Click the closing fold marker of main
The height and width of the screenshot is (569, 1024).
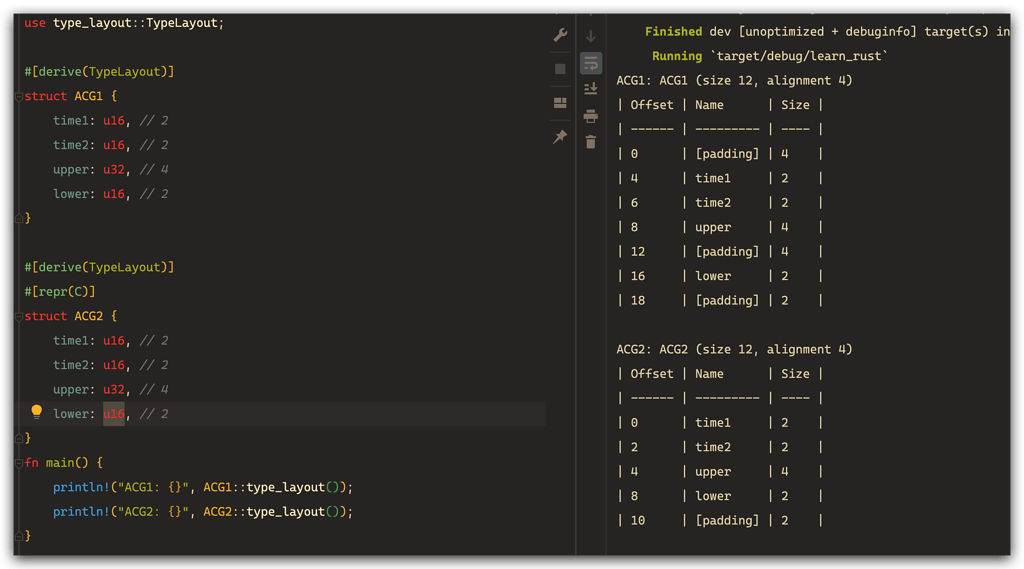point(18,536)
